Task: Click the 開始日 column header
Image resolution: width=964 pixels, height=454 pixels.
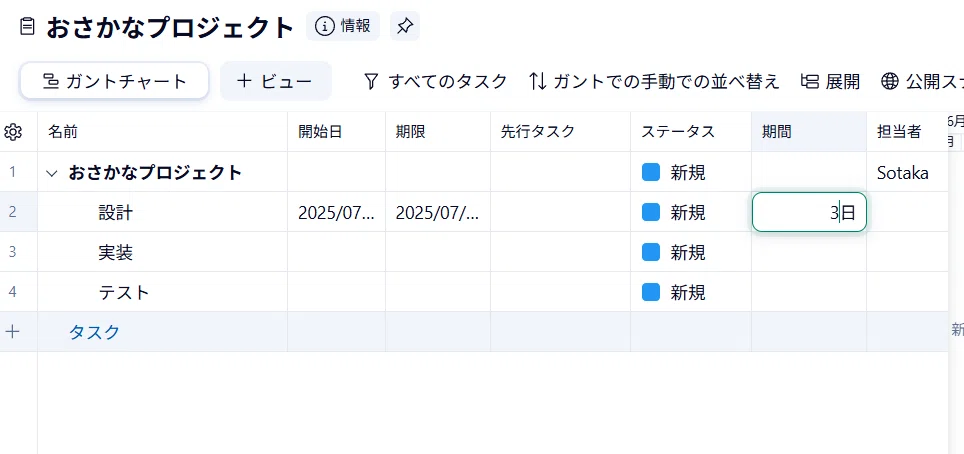Action: 336,132
